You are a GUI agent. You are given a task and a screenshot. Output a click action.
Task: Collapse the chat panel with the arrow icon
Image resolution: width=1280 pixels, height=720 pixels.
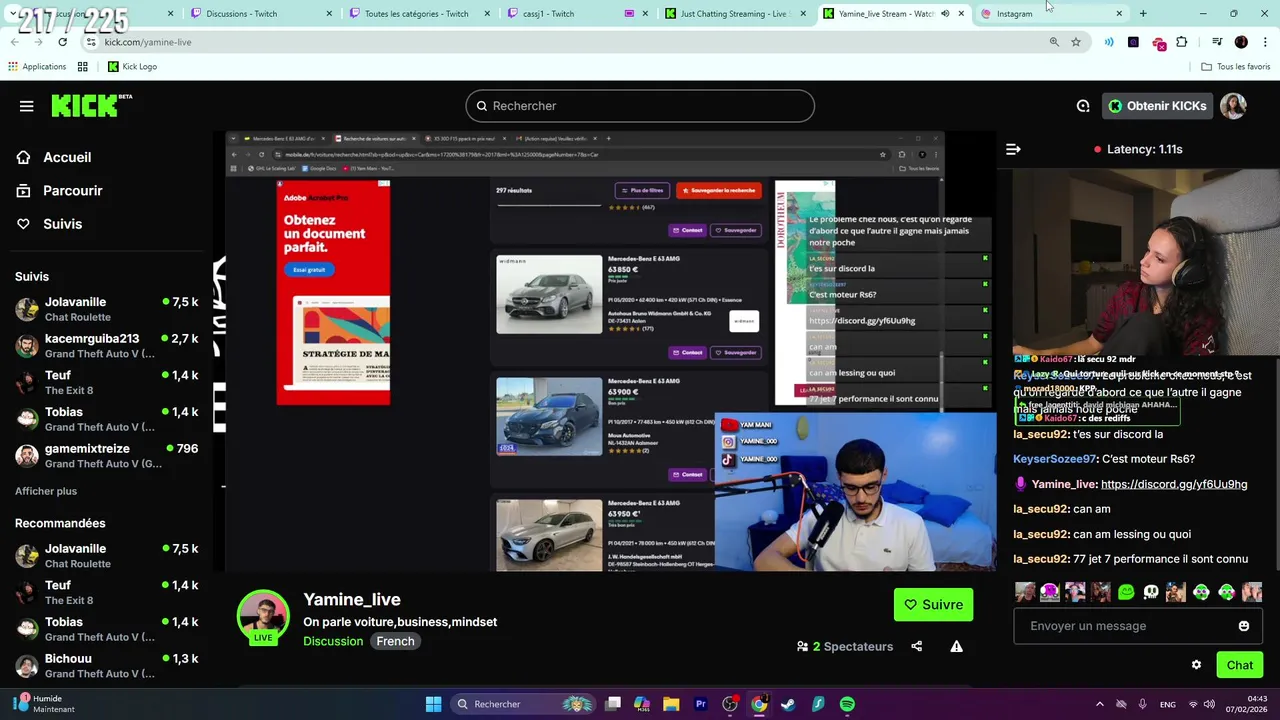[x=1013, y=149]
